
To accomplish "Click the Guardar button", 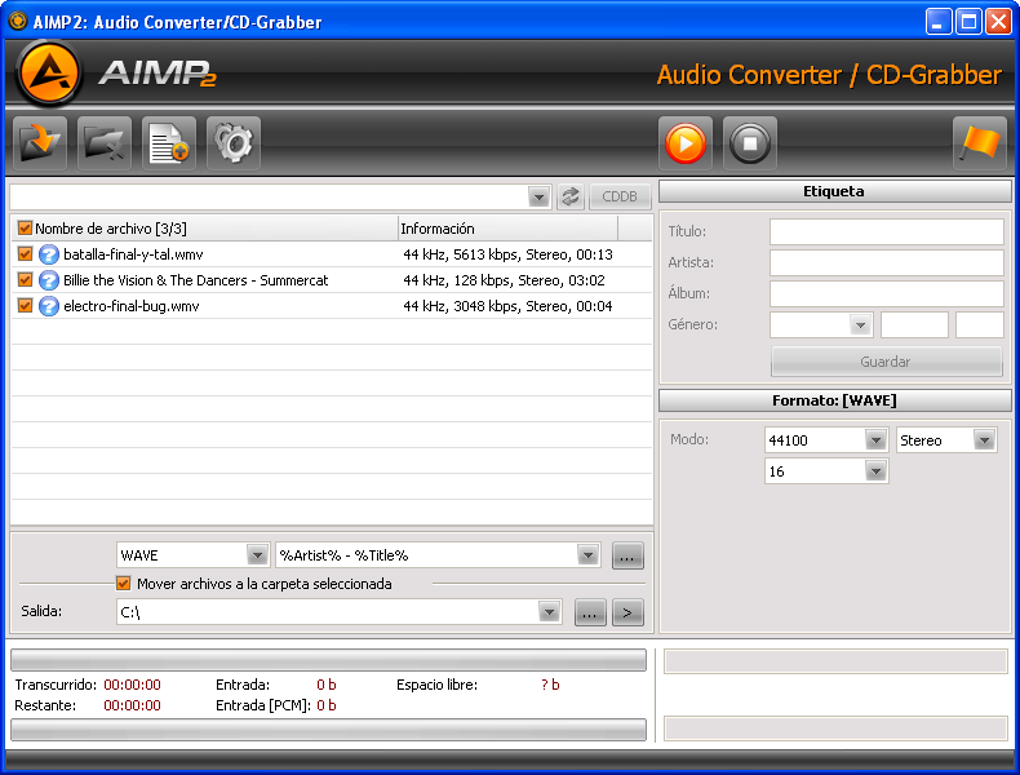I will pos(886,361).
